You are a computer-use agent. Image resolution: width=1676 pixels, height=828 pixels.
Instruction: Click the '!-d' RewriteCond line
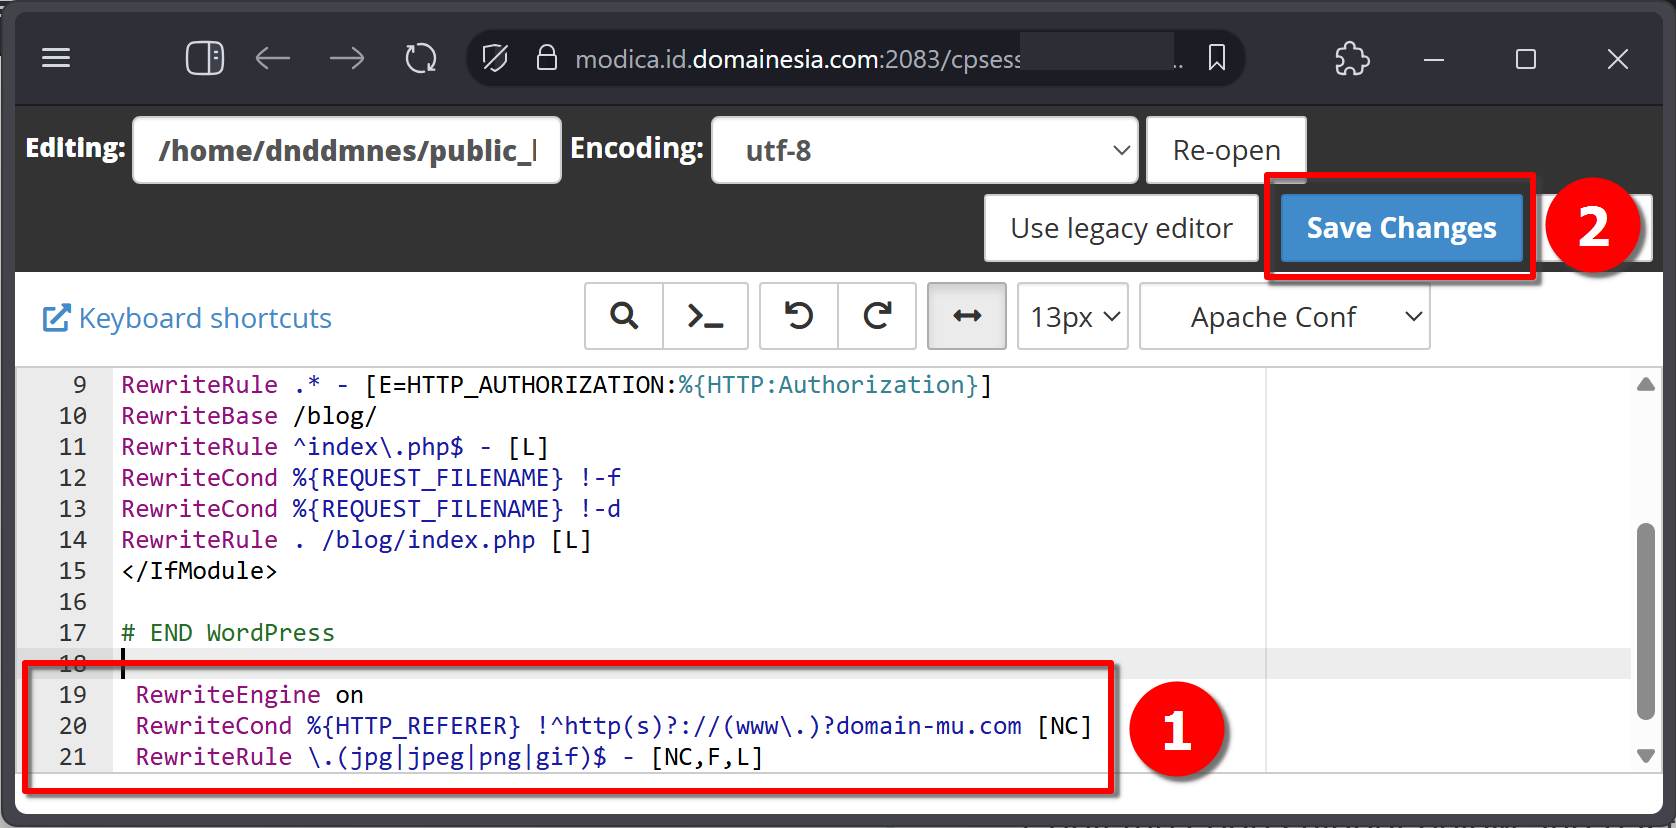pyautogui.click(x=371, y=508)
